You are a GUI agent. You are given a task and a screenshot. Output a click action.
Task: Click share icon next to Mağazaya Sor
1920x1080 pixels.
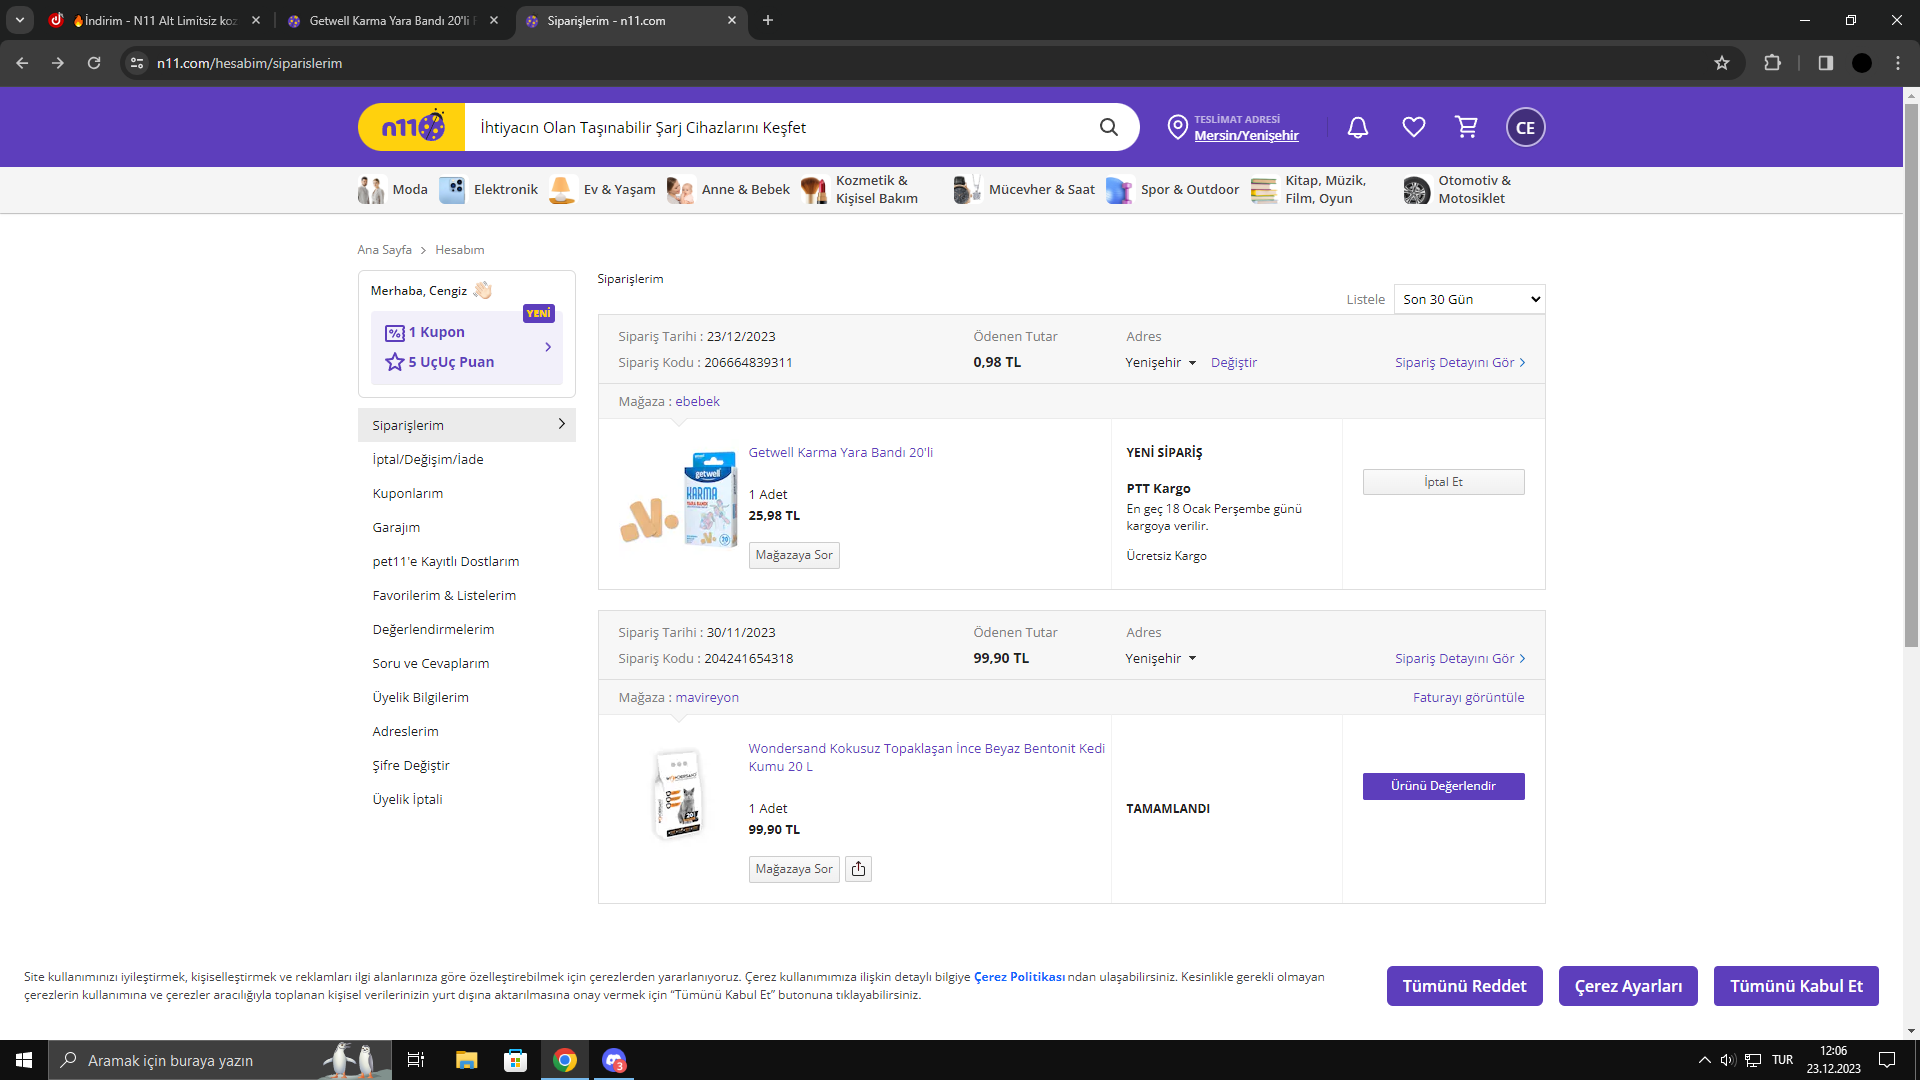pos(858,869)
